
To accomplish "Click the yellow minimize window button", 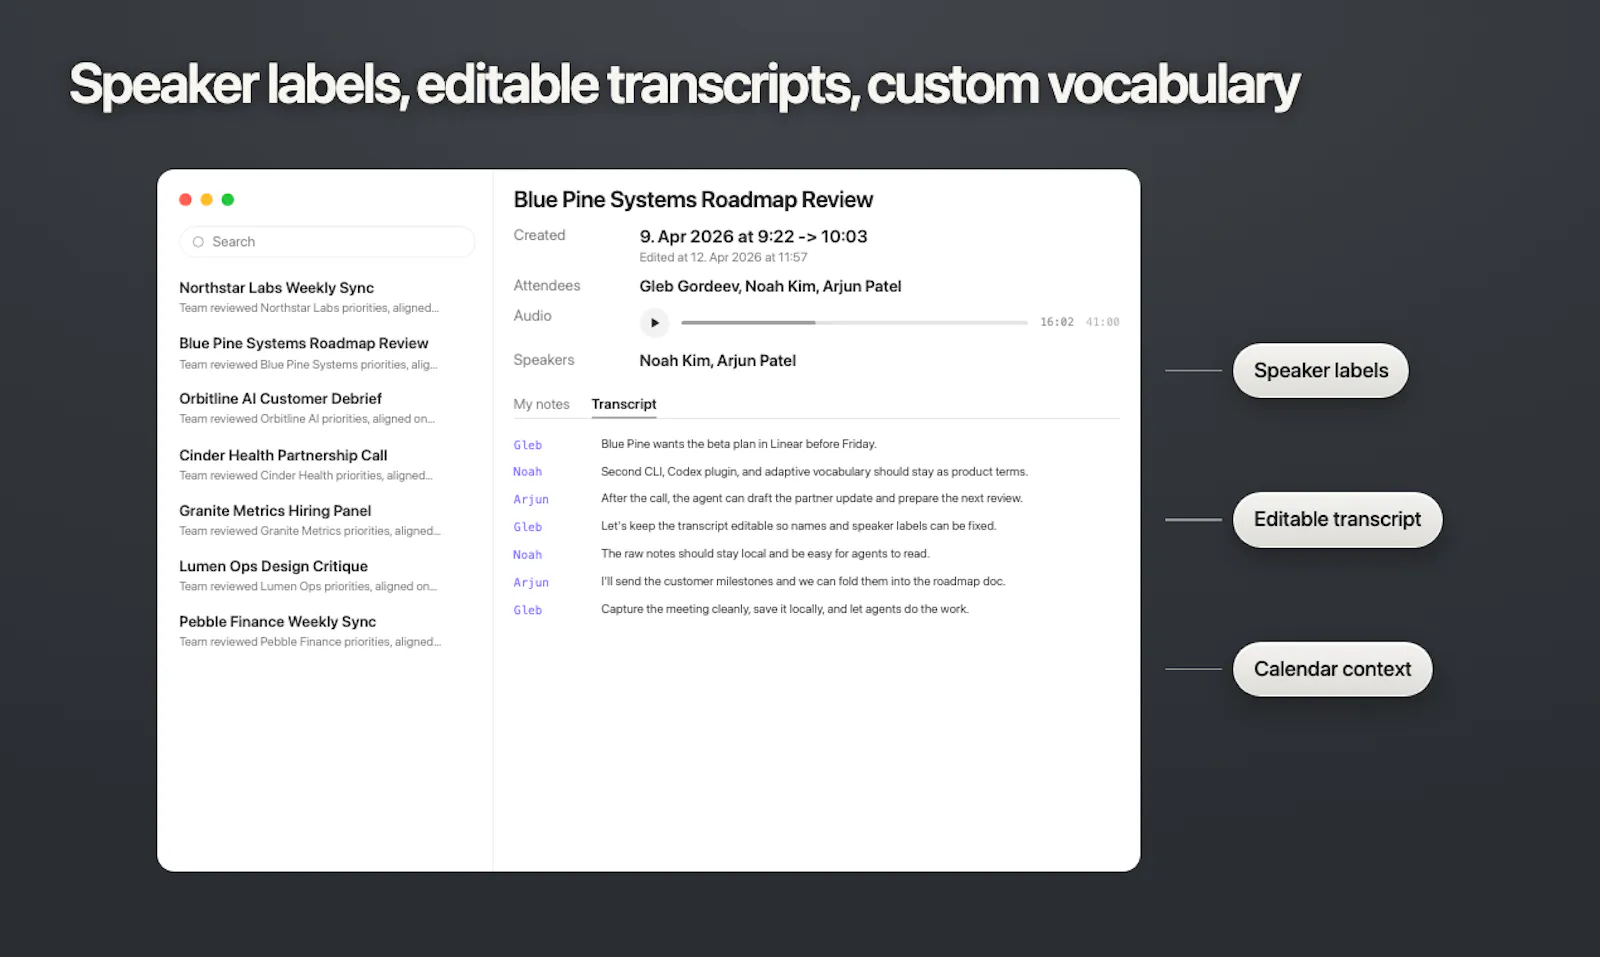I will pyautogui.click(x=206, y=200).
